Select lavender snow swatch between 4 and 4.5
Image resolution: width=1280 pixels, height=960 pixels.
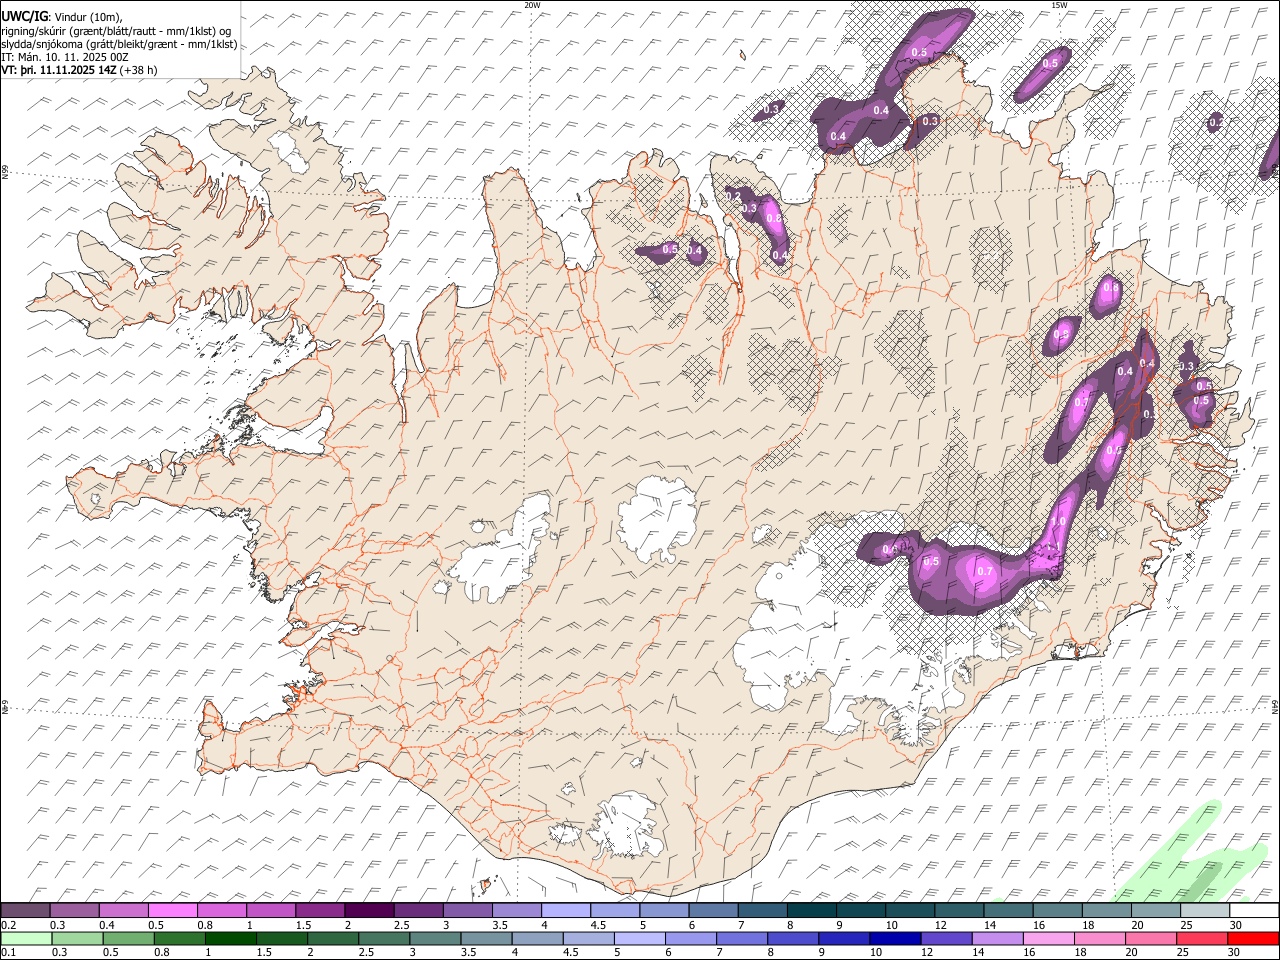click(566, 911)
